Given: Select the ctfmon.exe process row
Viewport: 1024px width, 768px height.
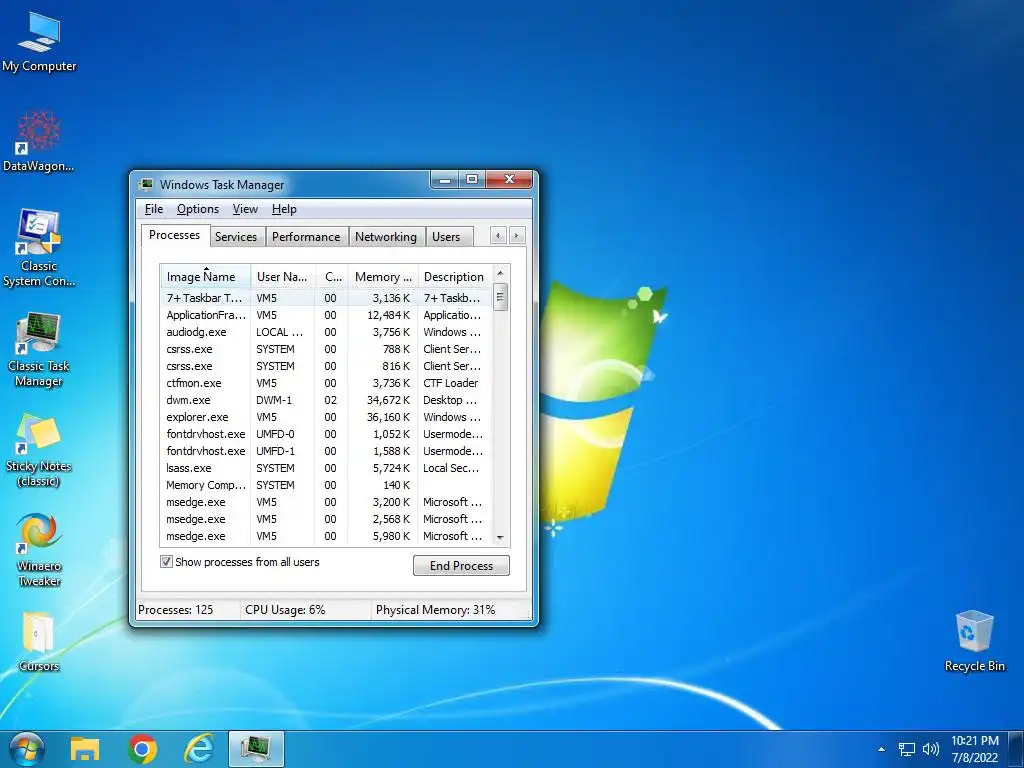Looking at the screenshot, I should [x=326, y=383].
